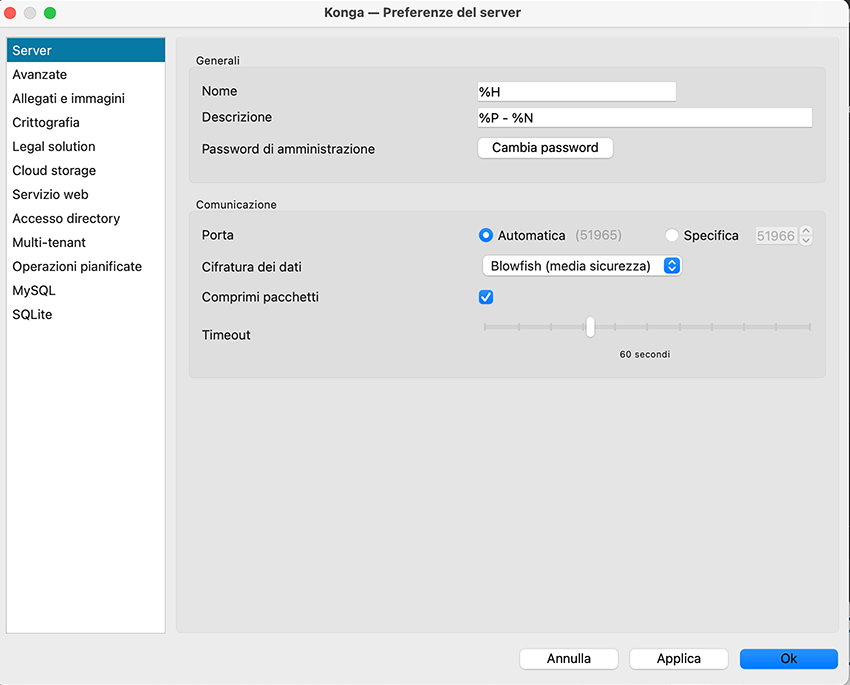Select the Automatica port radio button
Image resolution: width=850 pixels, height=685 pixels.
pos(486,236)
